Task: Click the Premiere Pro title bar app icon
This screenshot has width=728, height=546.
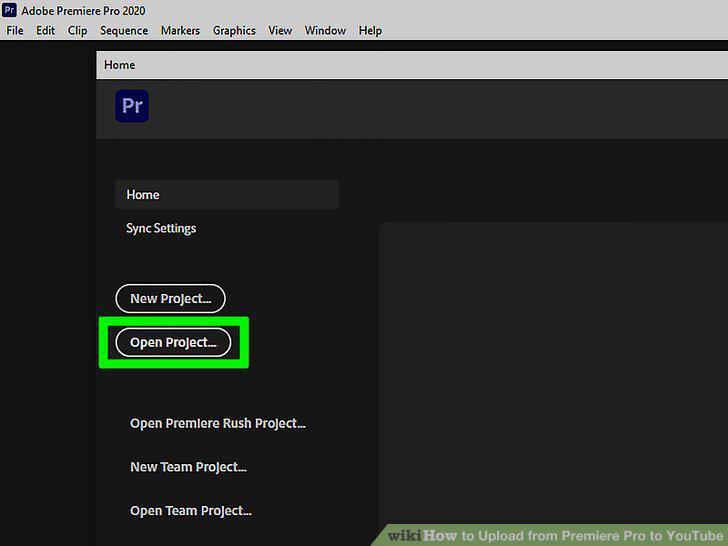Action: tap(9, 10)
